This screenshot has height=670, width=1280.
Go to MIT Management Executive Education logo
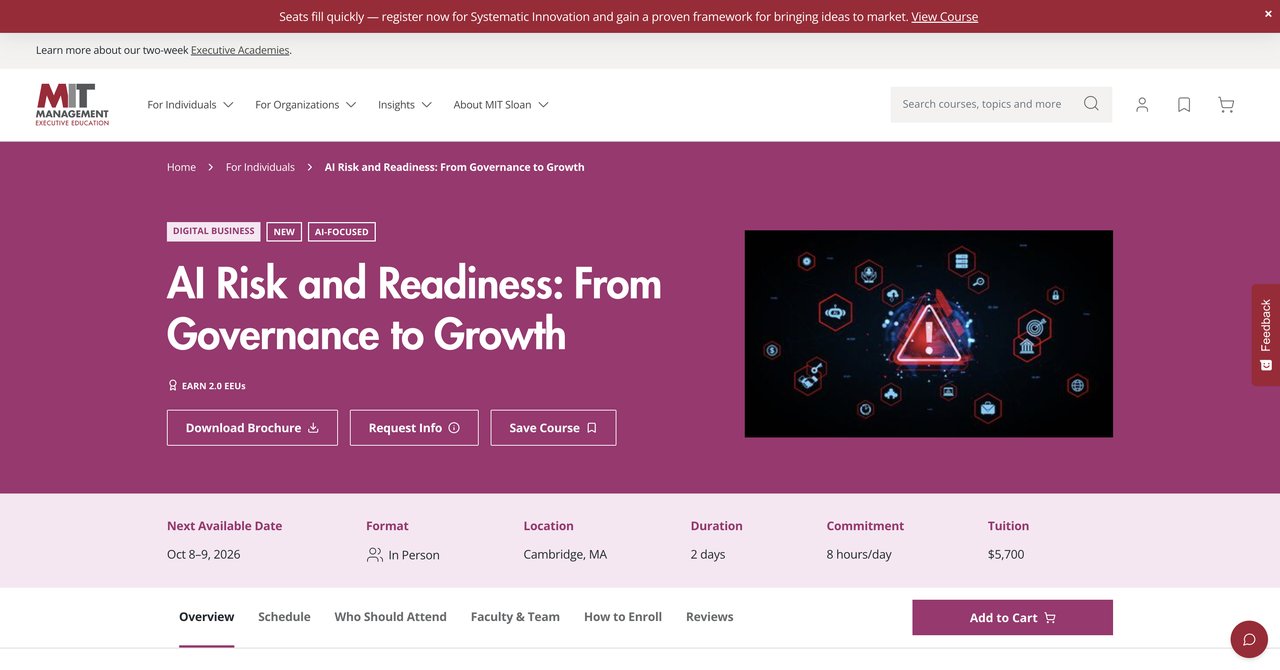(72, 105)
